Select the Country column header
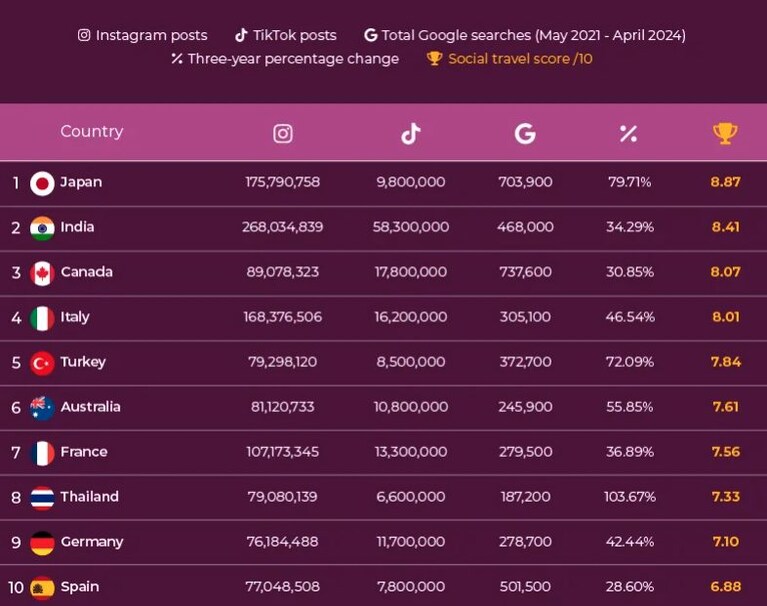The image size is (767, 606). (91, 131)
